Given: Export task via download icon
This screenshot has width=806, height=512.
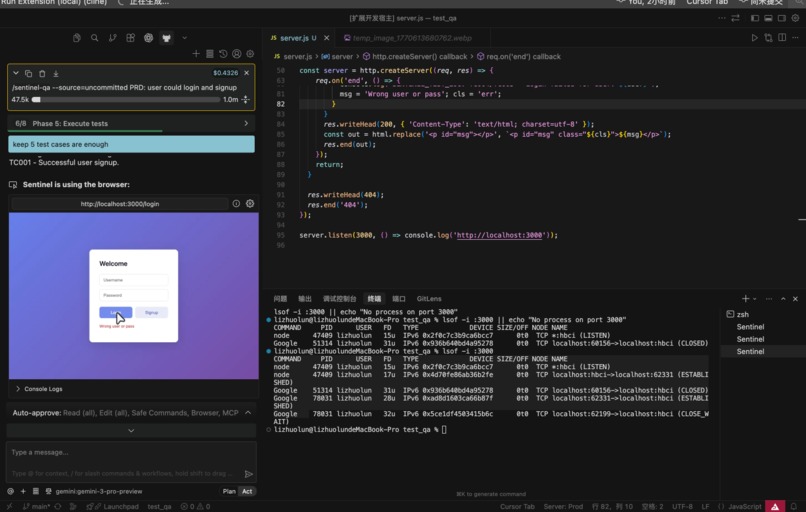Looking at the screenshot, I should click(56, 73).
